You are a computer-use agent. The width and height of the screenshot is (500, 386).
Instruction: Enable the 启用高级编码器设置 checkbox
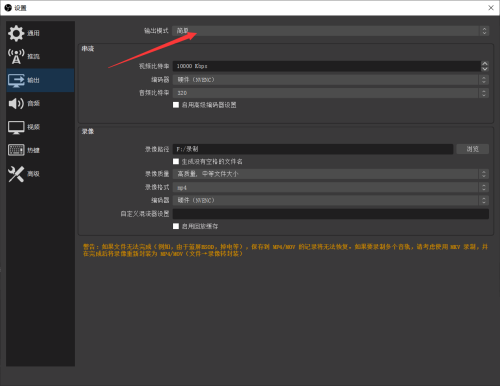[176, 105]
